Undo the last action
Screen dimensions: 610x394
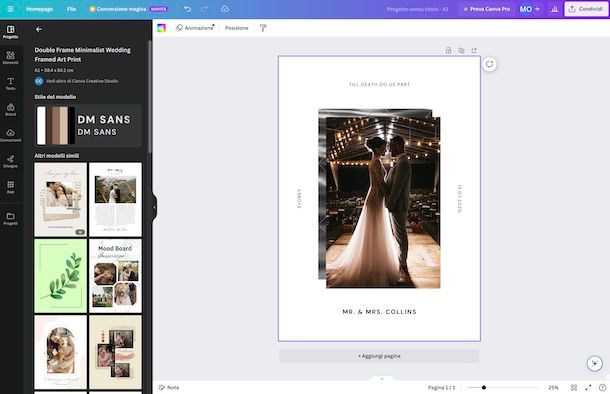(x=188, y=9)
